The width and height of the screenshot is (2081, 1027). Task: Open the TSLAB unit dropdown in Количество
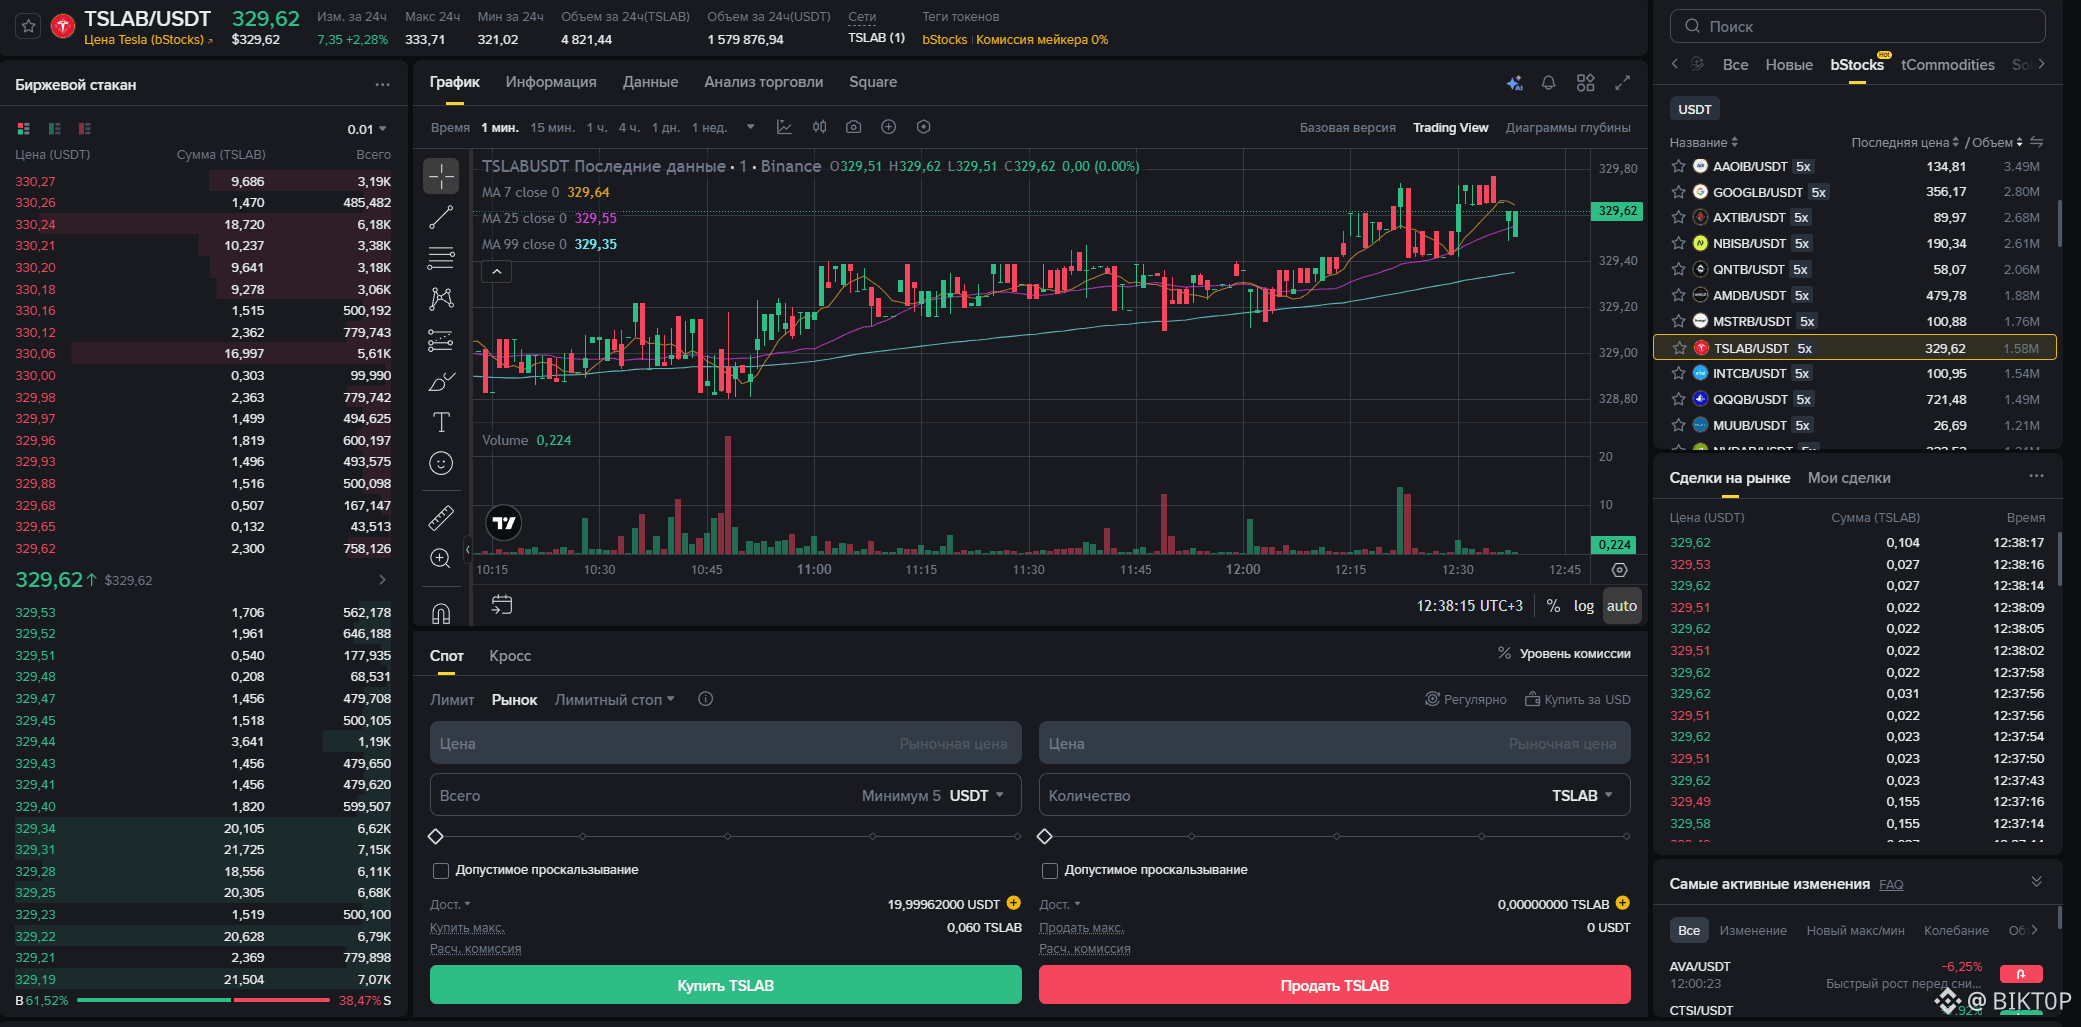(x=1582, y=796)
